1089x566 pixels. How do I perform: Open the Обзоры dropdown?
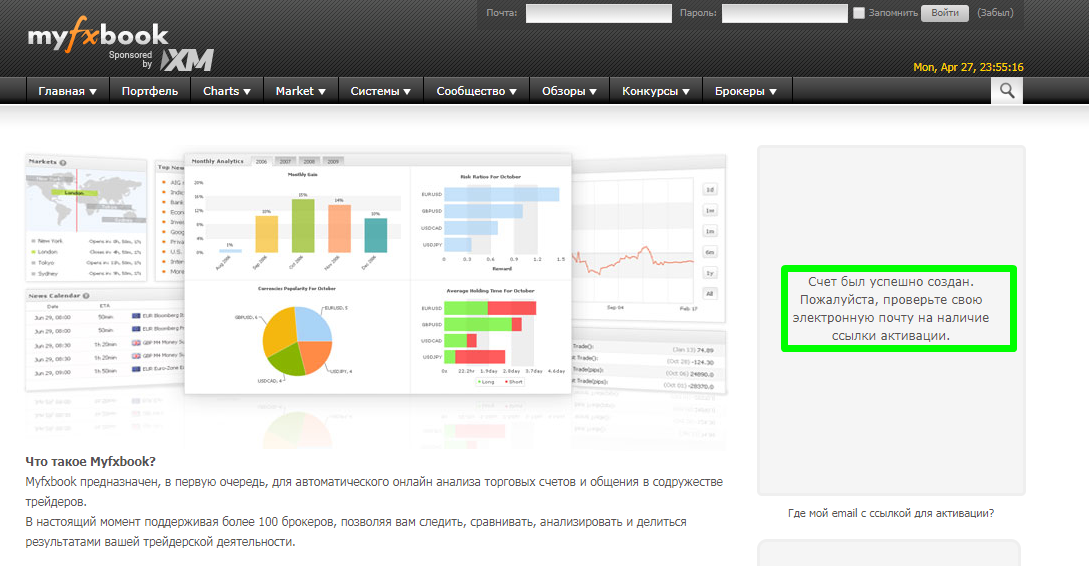(x=570, y=91)
